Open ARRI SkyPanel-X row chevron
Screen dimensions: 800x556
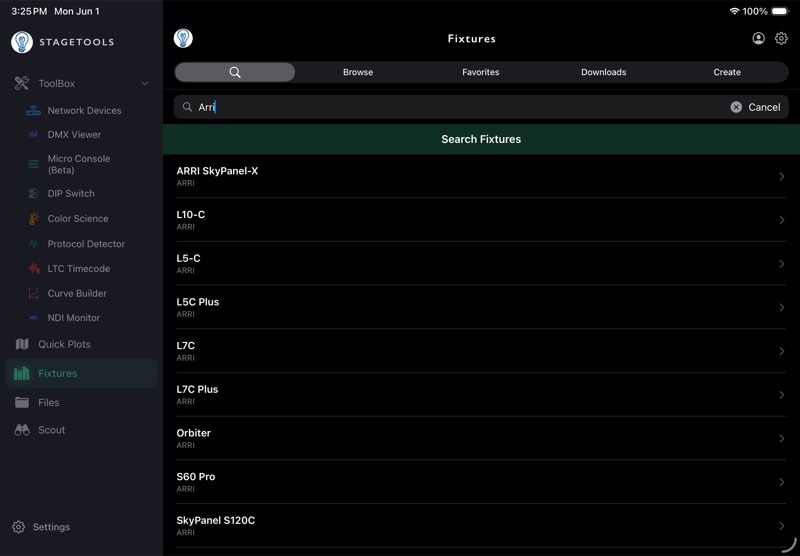[x=782, y=176]
